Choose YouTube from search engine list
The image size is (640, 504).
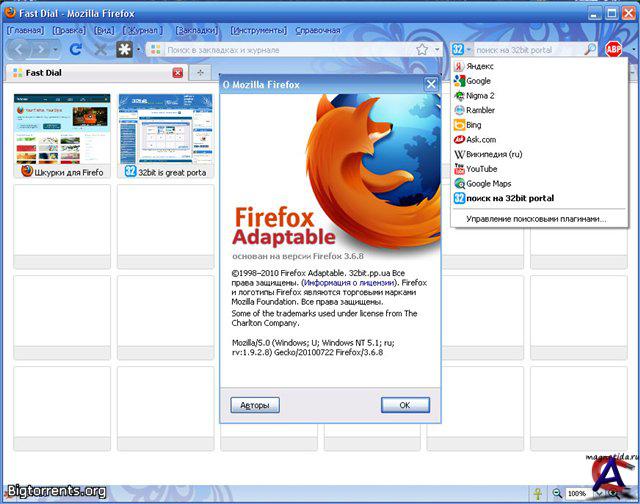click(x=482, y=169)
